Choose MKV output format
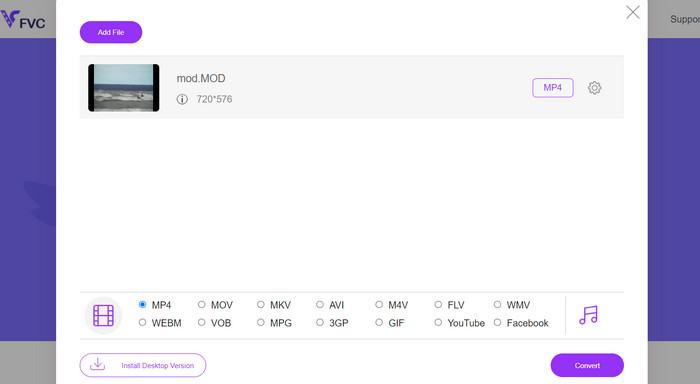Screen dimensions: 700x384 (x=261, y=305)
